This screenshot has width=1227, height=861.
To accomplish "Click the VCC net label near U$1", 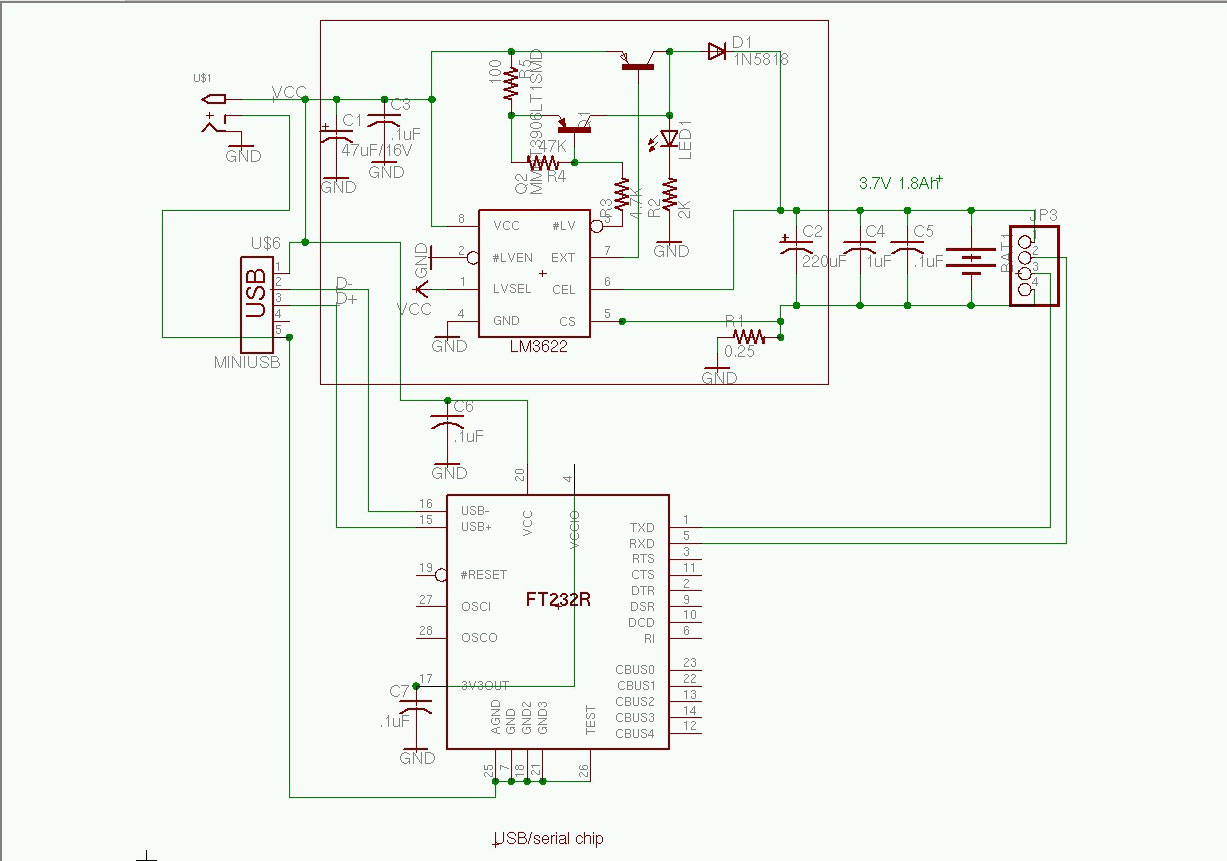I will click(x=290, y=92).
